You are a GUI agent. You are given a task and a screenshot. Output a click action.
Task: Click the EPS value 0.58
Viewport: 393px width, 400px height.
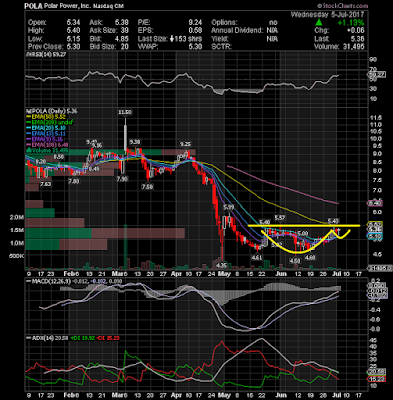tap(195, 31)
